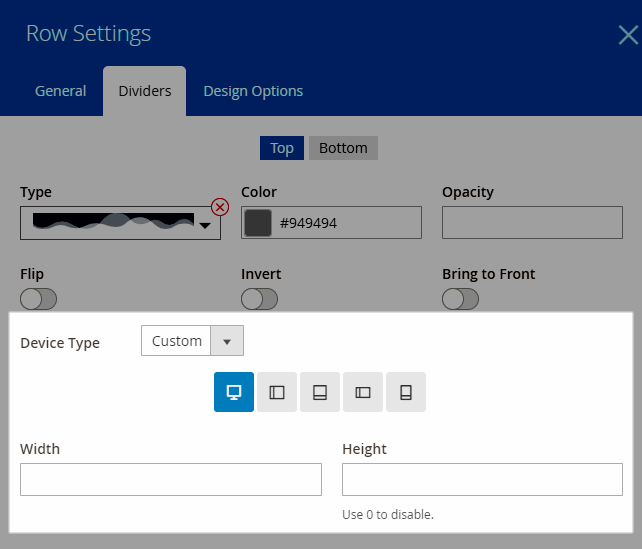Select the tablet landscape device icon
Screen dimensions: 642x549
click(277, 392)
